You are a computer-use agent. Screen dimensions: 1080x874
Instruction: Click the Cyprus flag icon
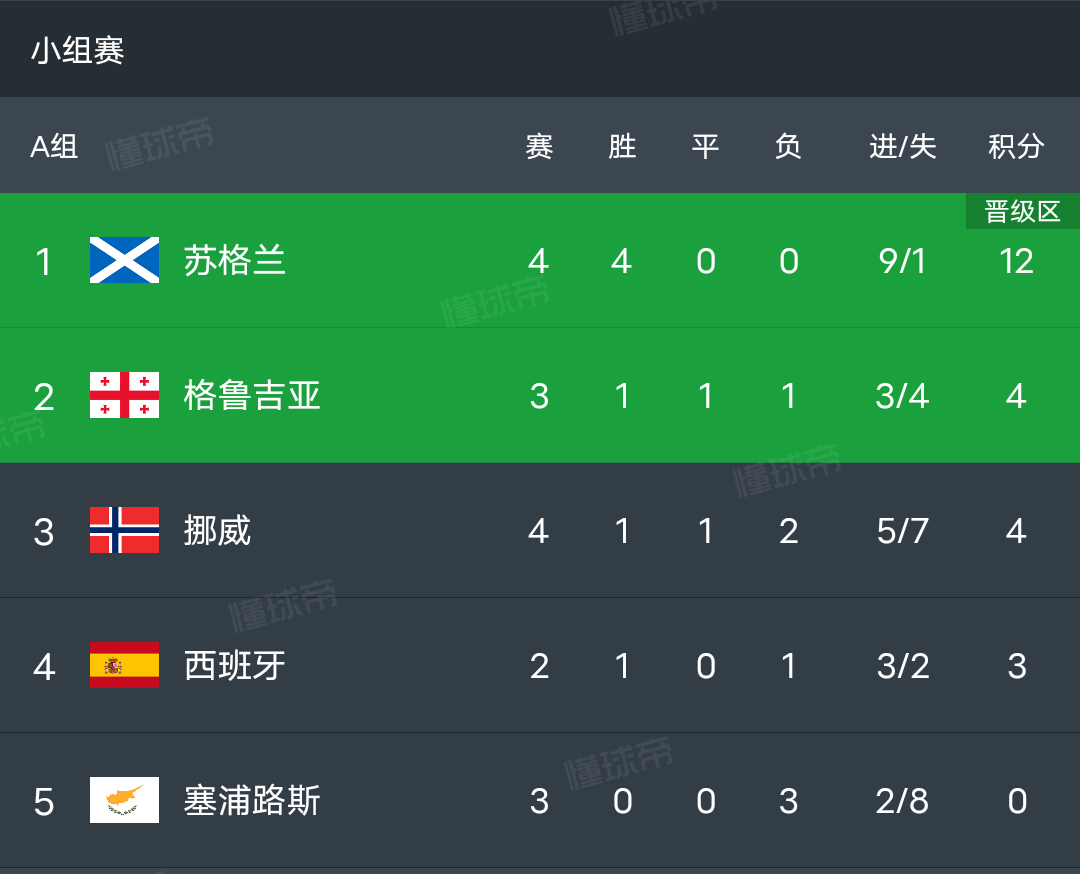[x=125, y=800]
